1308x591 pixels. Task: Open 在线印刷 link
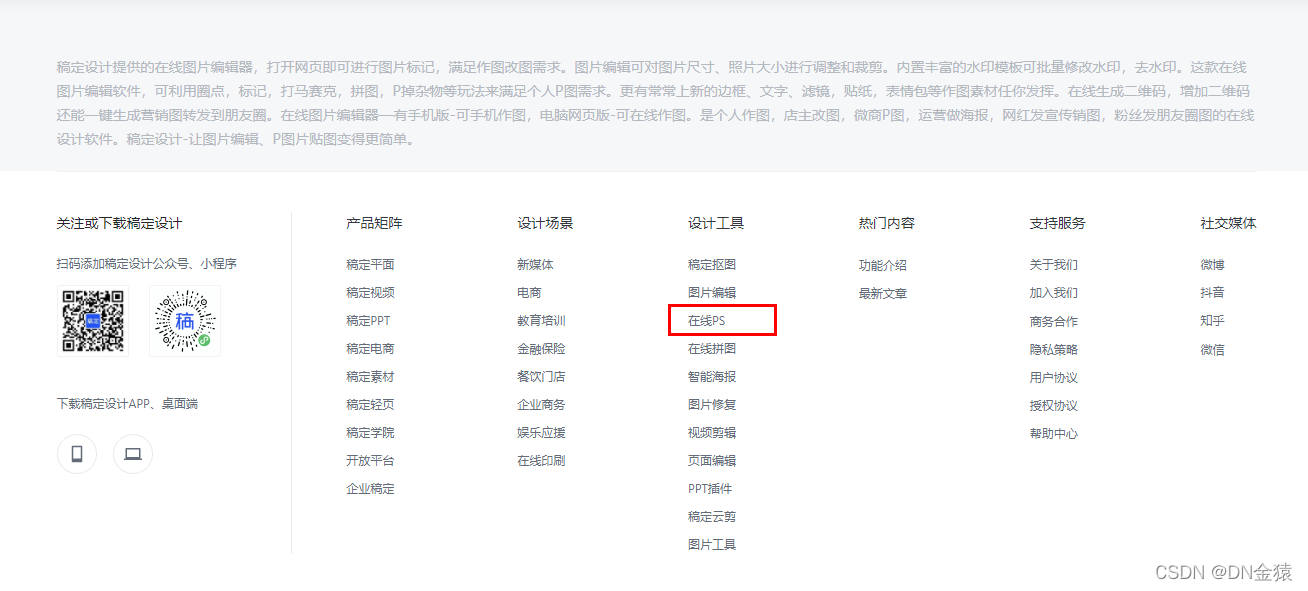tap(541, 461)
